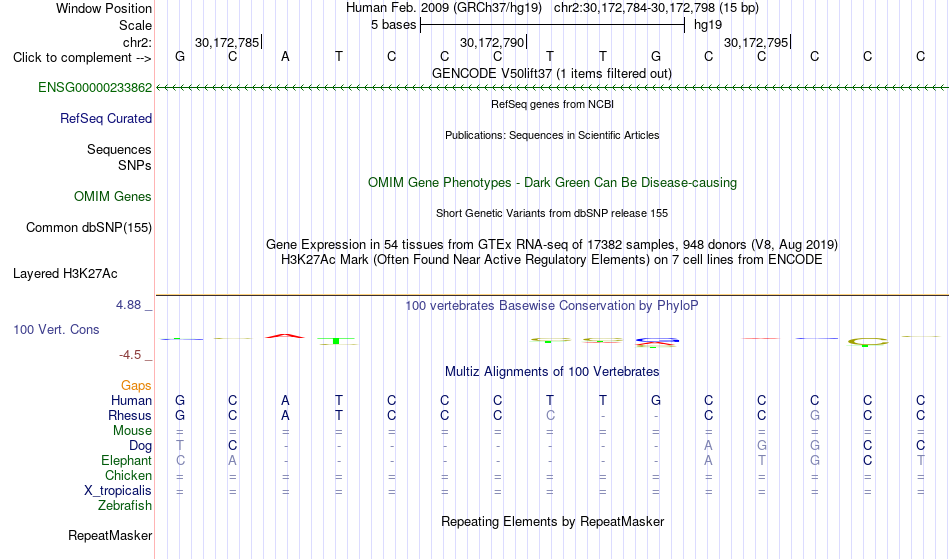Click the orange Gaps label
This screenshot has height=559, width=950.
(136, 385)
